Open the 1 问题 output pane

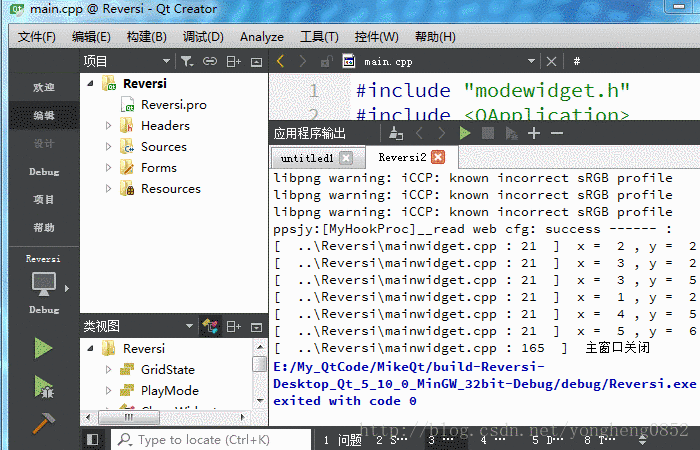click(342, 440)
